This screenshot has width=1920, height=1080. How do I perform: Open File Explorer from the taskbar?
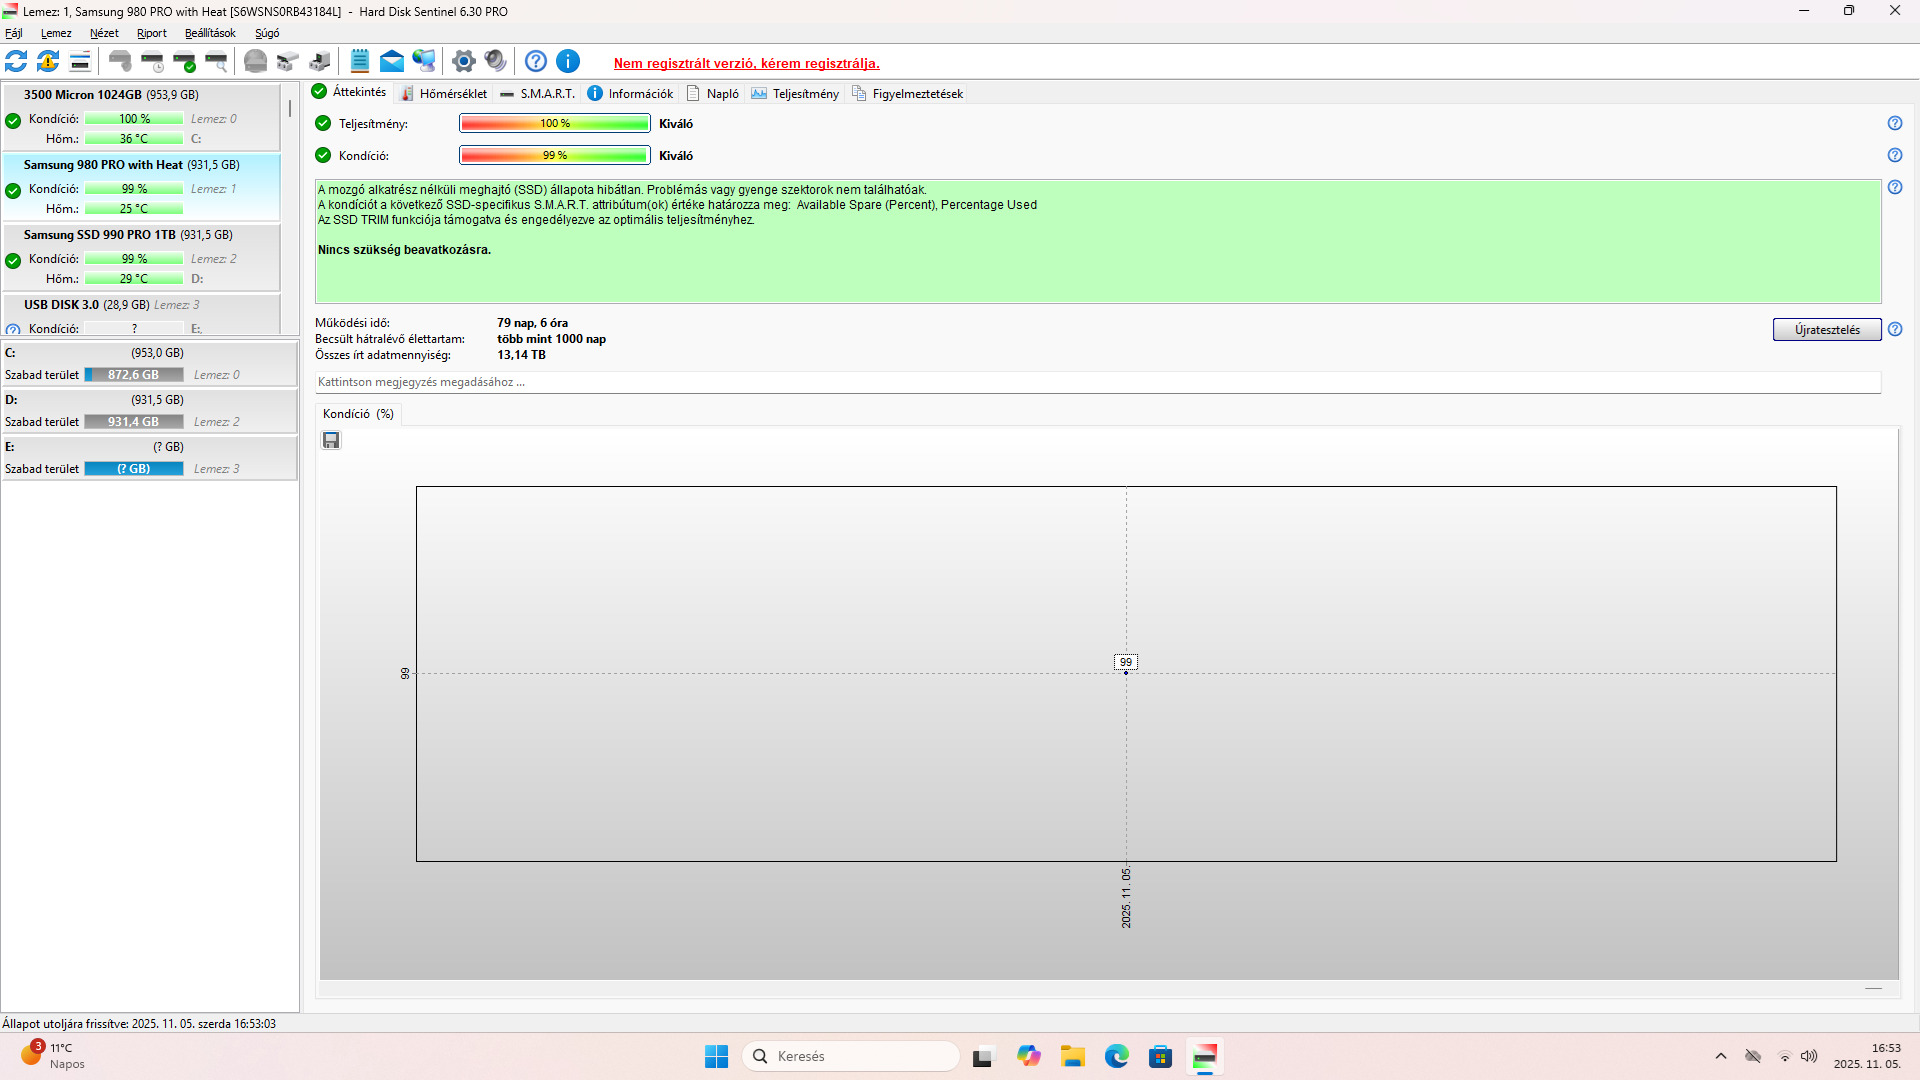(1073, 1056)
